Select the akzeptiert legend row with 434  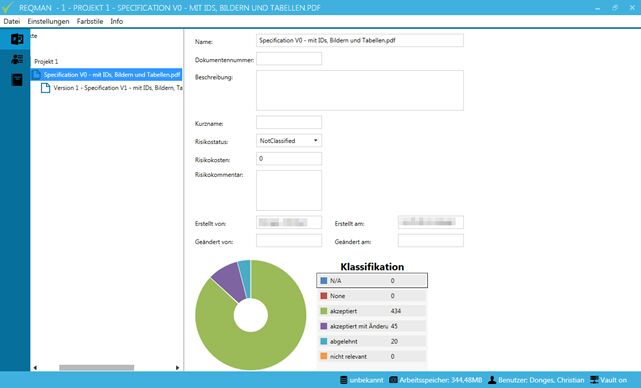(x=372, y=311)
